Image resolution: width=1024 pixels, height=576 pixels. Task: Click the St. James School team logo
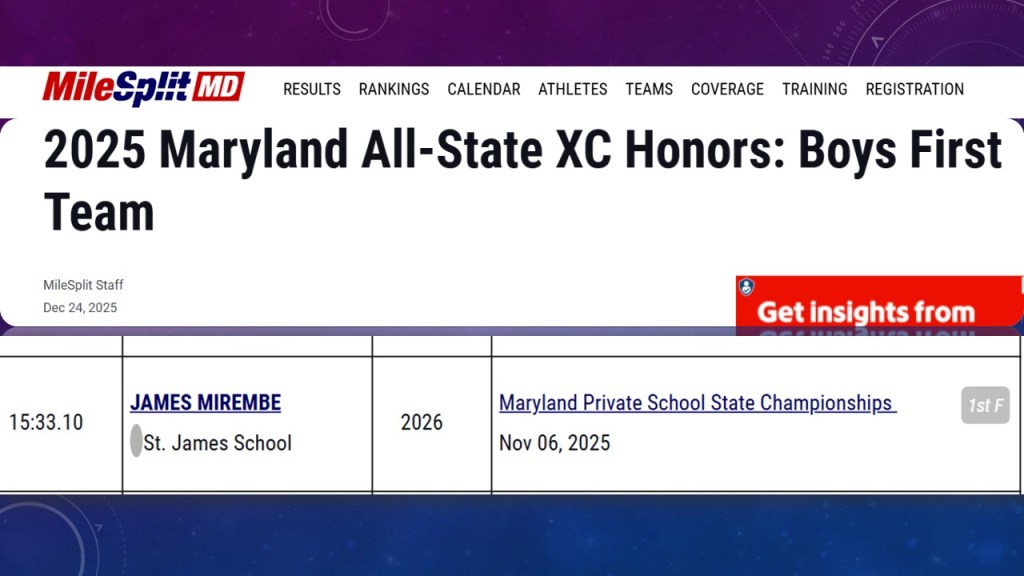[136, 441]
